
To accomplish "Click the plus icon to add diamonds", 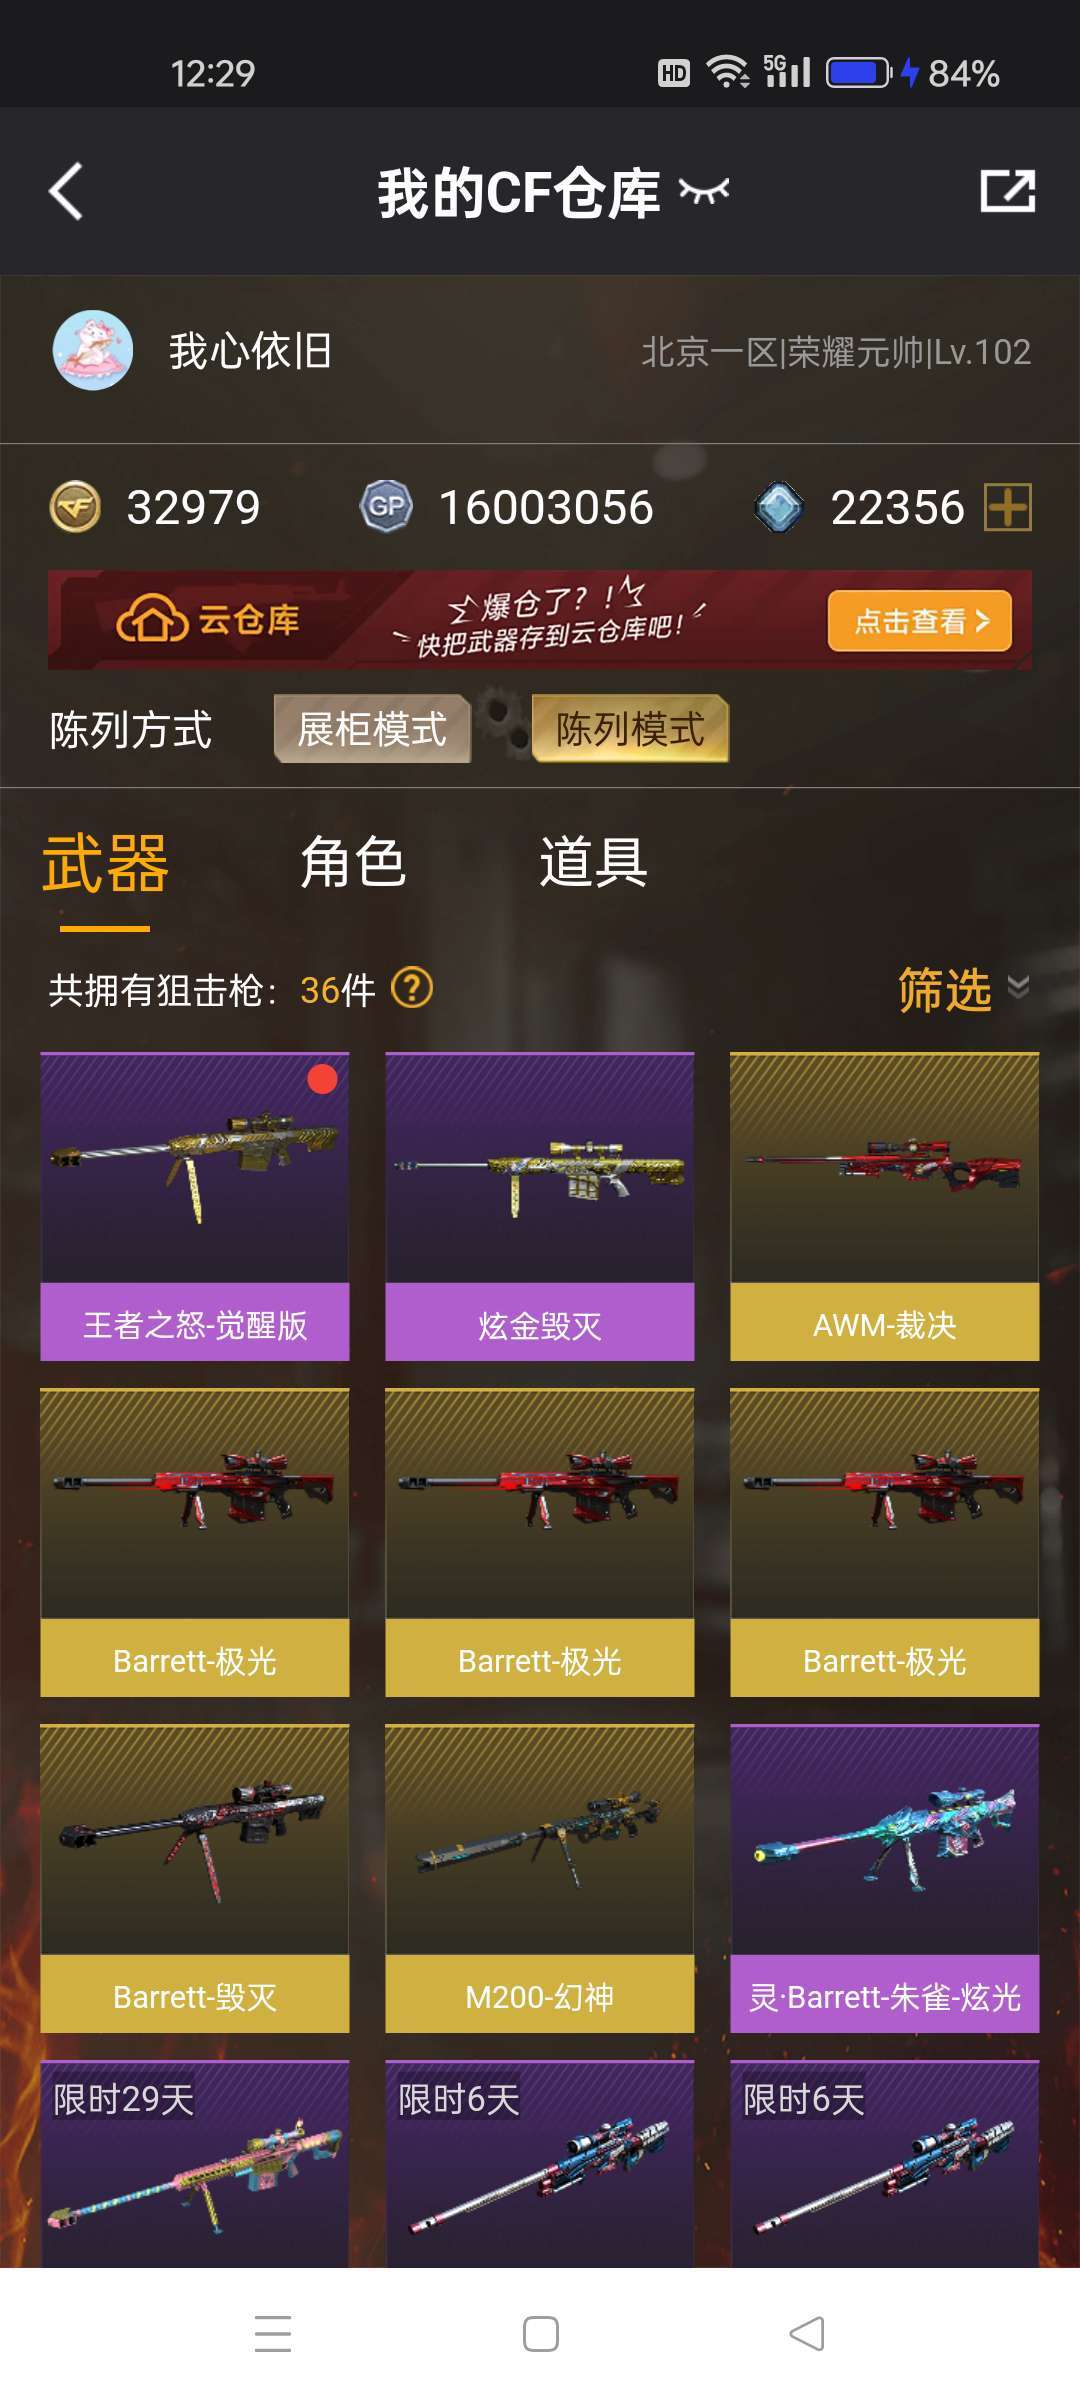I will 1008,507.
